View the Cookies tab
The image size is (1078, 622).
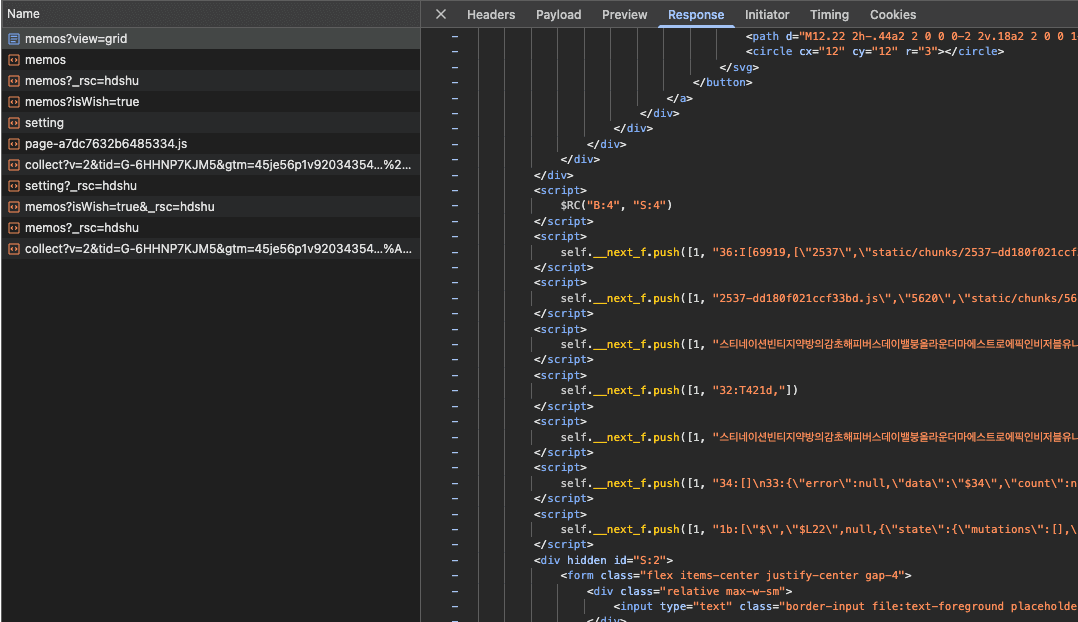(892, 14)
